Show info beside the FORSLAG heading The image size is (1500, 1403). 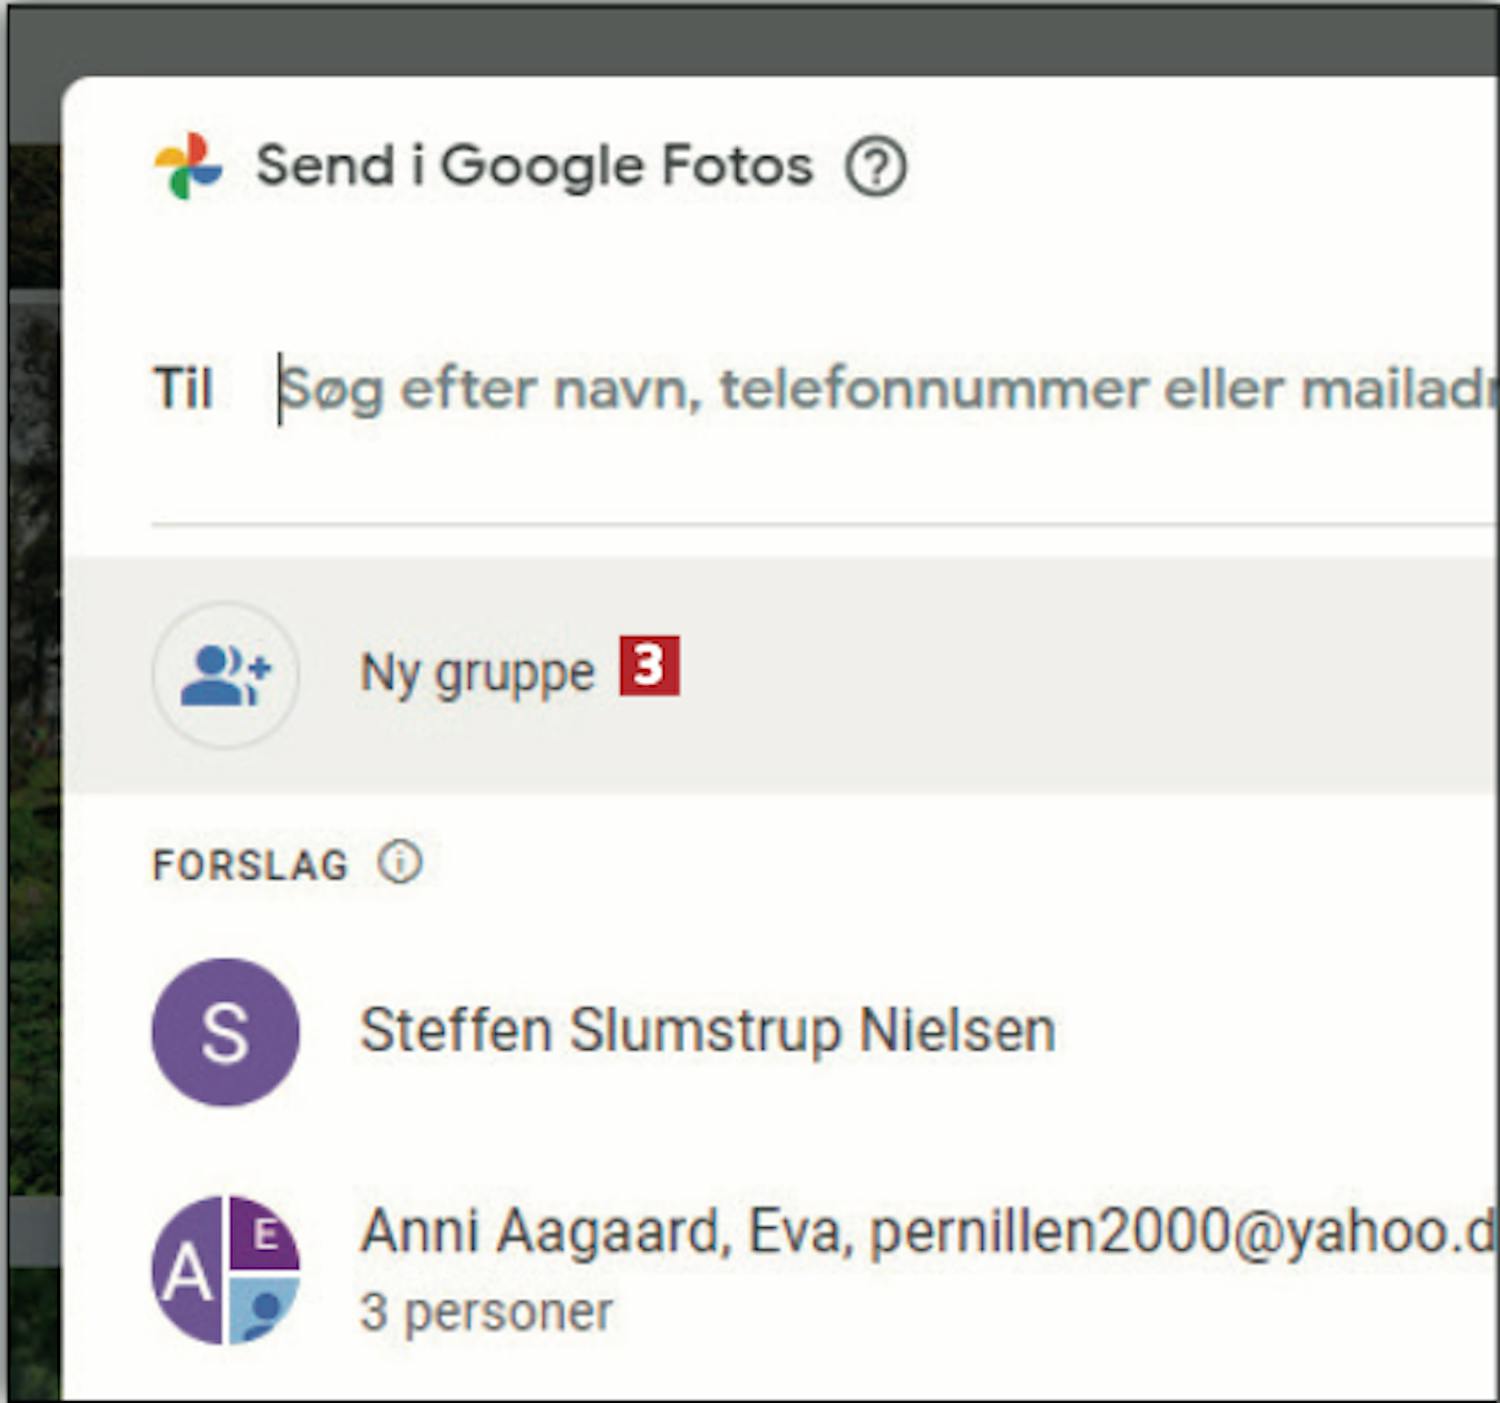point(400,862)
